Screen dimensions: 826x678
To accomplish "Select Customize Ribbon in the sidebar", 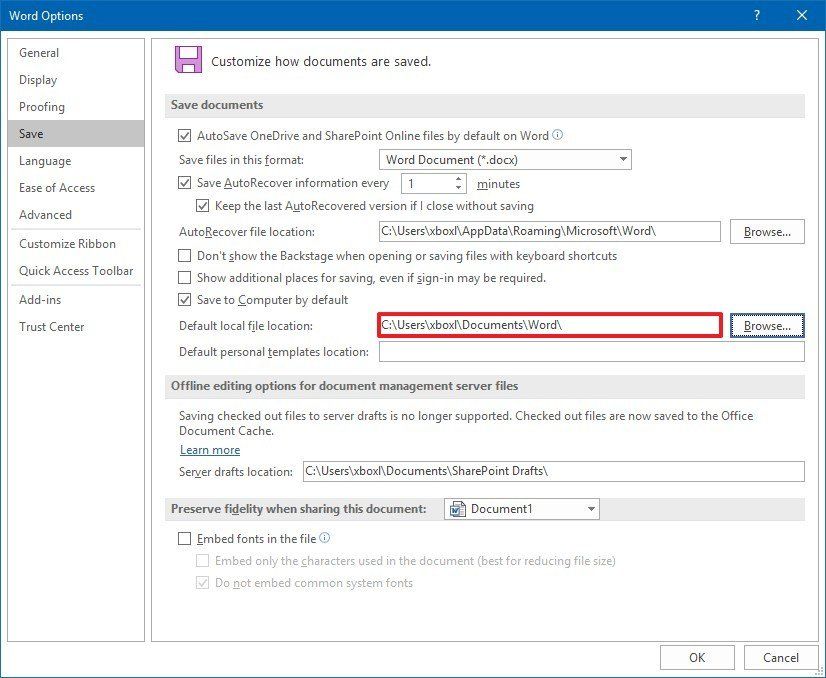I will [x=67, y=243].
